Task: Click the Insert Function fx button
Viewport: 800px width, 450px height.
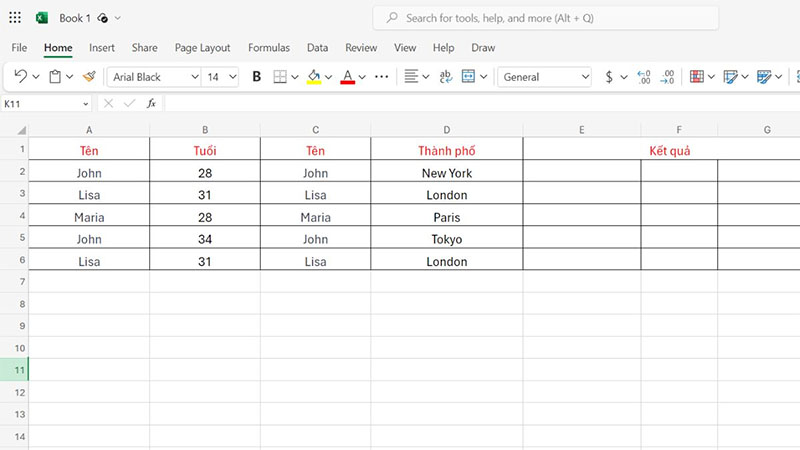Action: pos(151,103)
